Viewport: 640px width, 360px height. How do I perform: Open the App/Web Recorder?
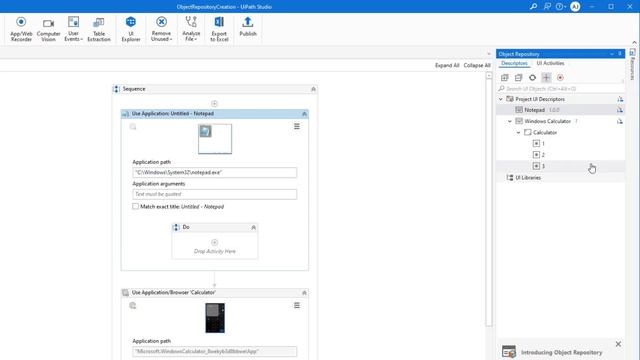[21, 29]
